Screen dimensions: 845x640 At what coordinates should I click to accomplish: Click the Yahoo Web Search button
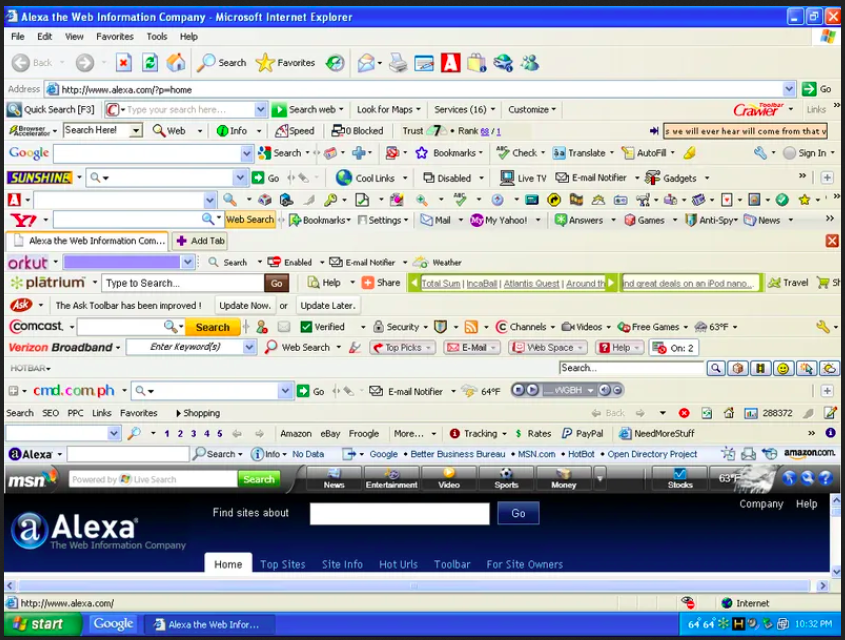click(x=250, y=220)
